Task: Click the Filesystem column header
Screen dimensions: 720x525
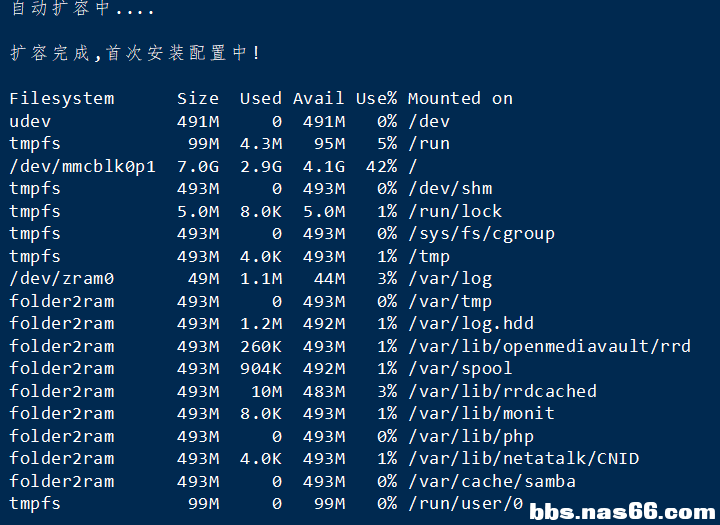Action: (62, 99)
